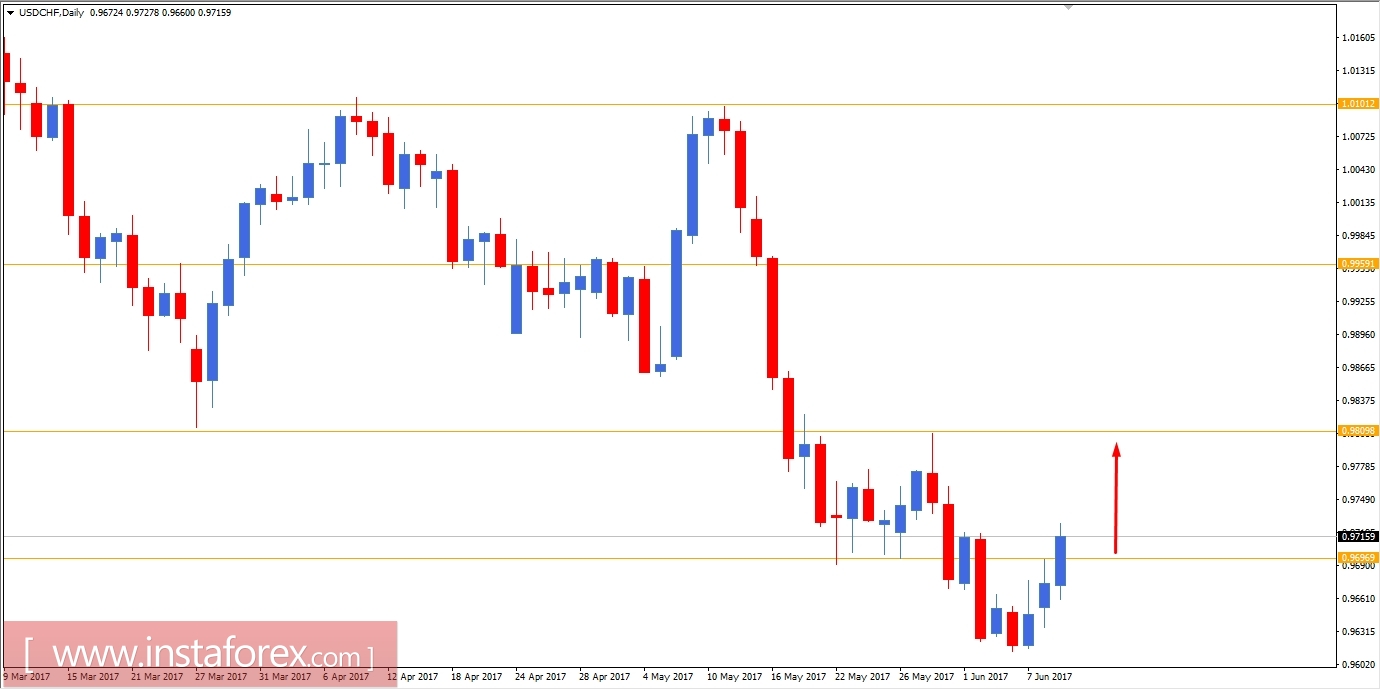Click the current price tag 0.97159

(x=1356, y=537)
